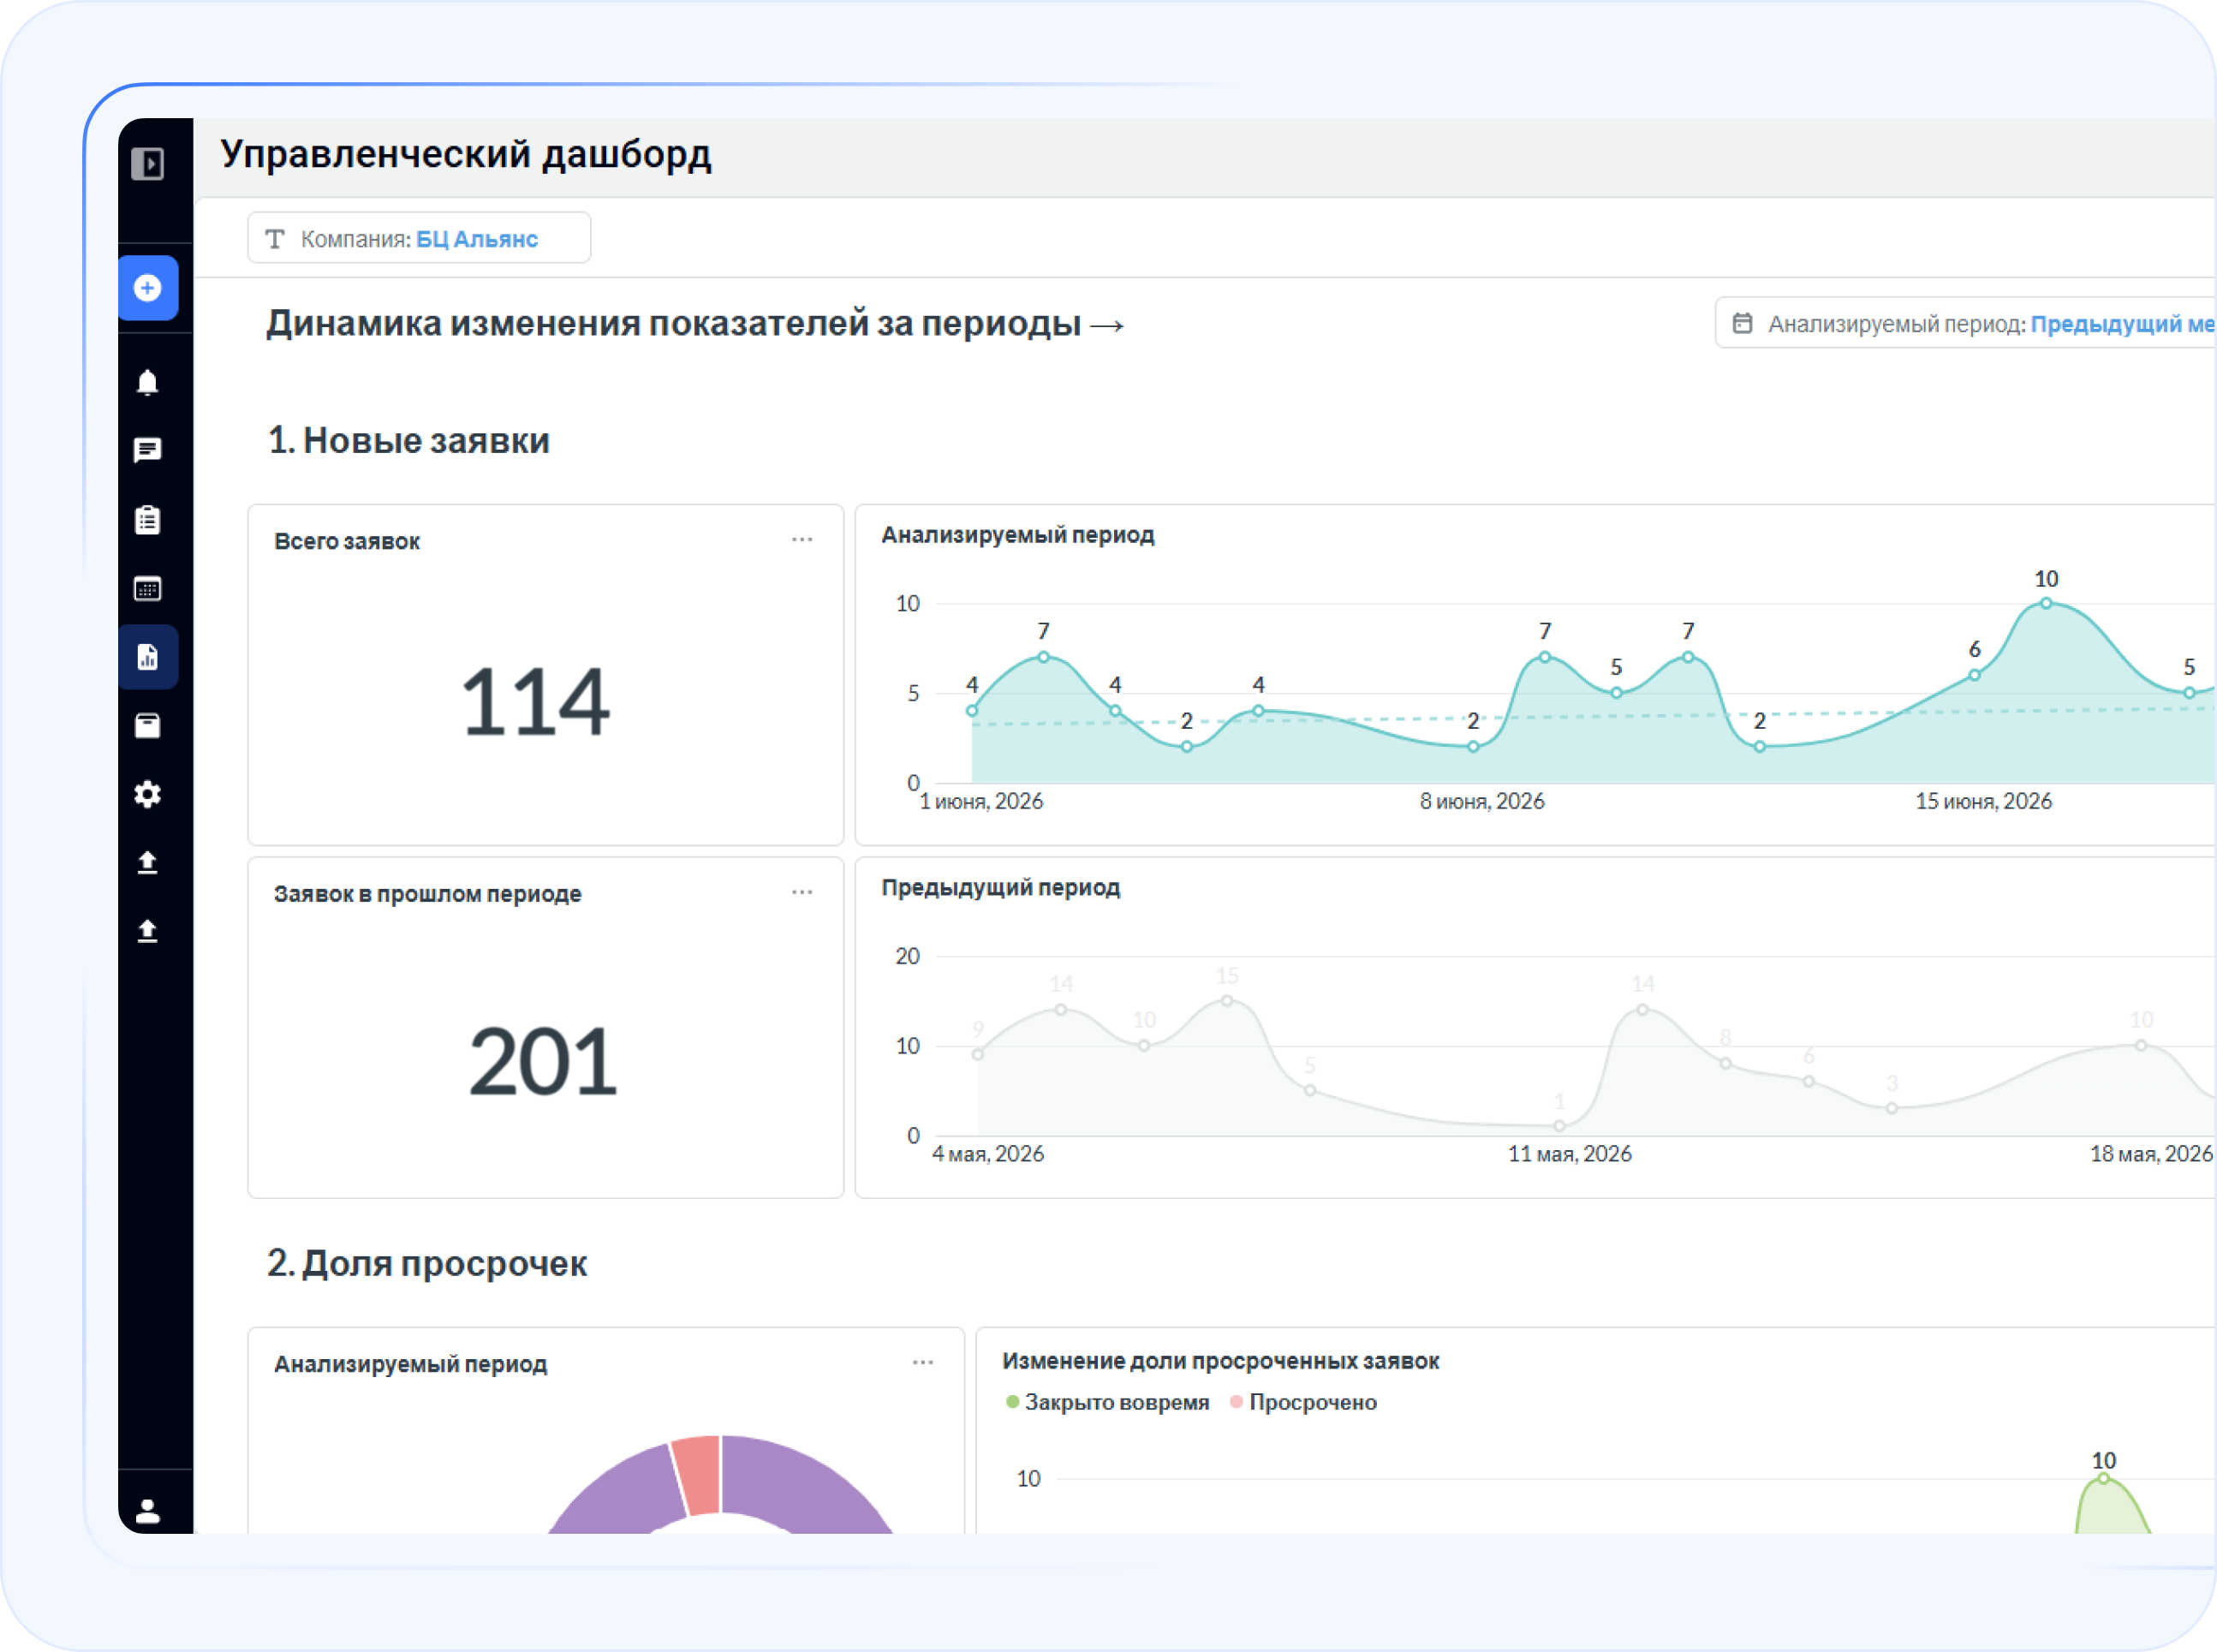Image resolution: width=2217 pixels, height=1652 pixels.
Task: Click the 11 мая, 2026 axis label
Action: coord(1569,1154)
